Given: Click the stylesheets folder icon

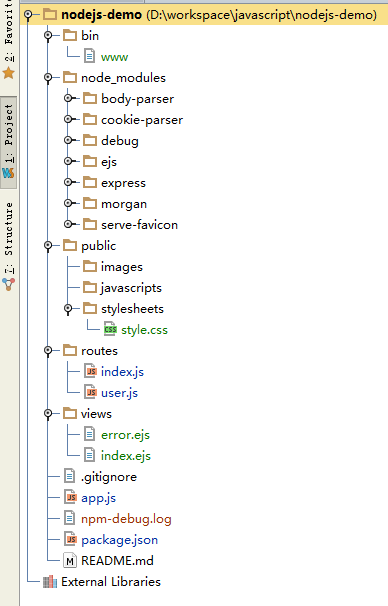Looking at the screenshot, I should pyautogui.click(x=90, y=308).
